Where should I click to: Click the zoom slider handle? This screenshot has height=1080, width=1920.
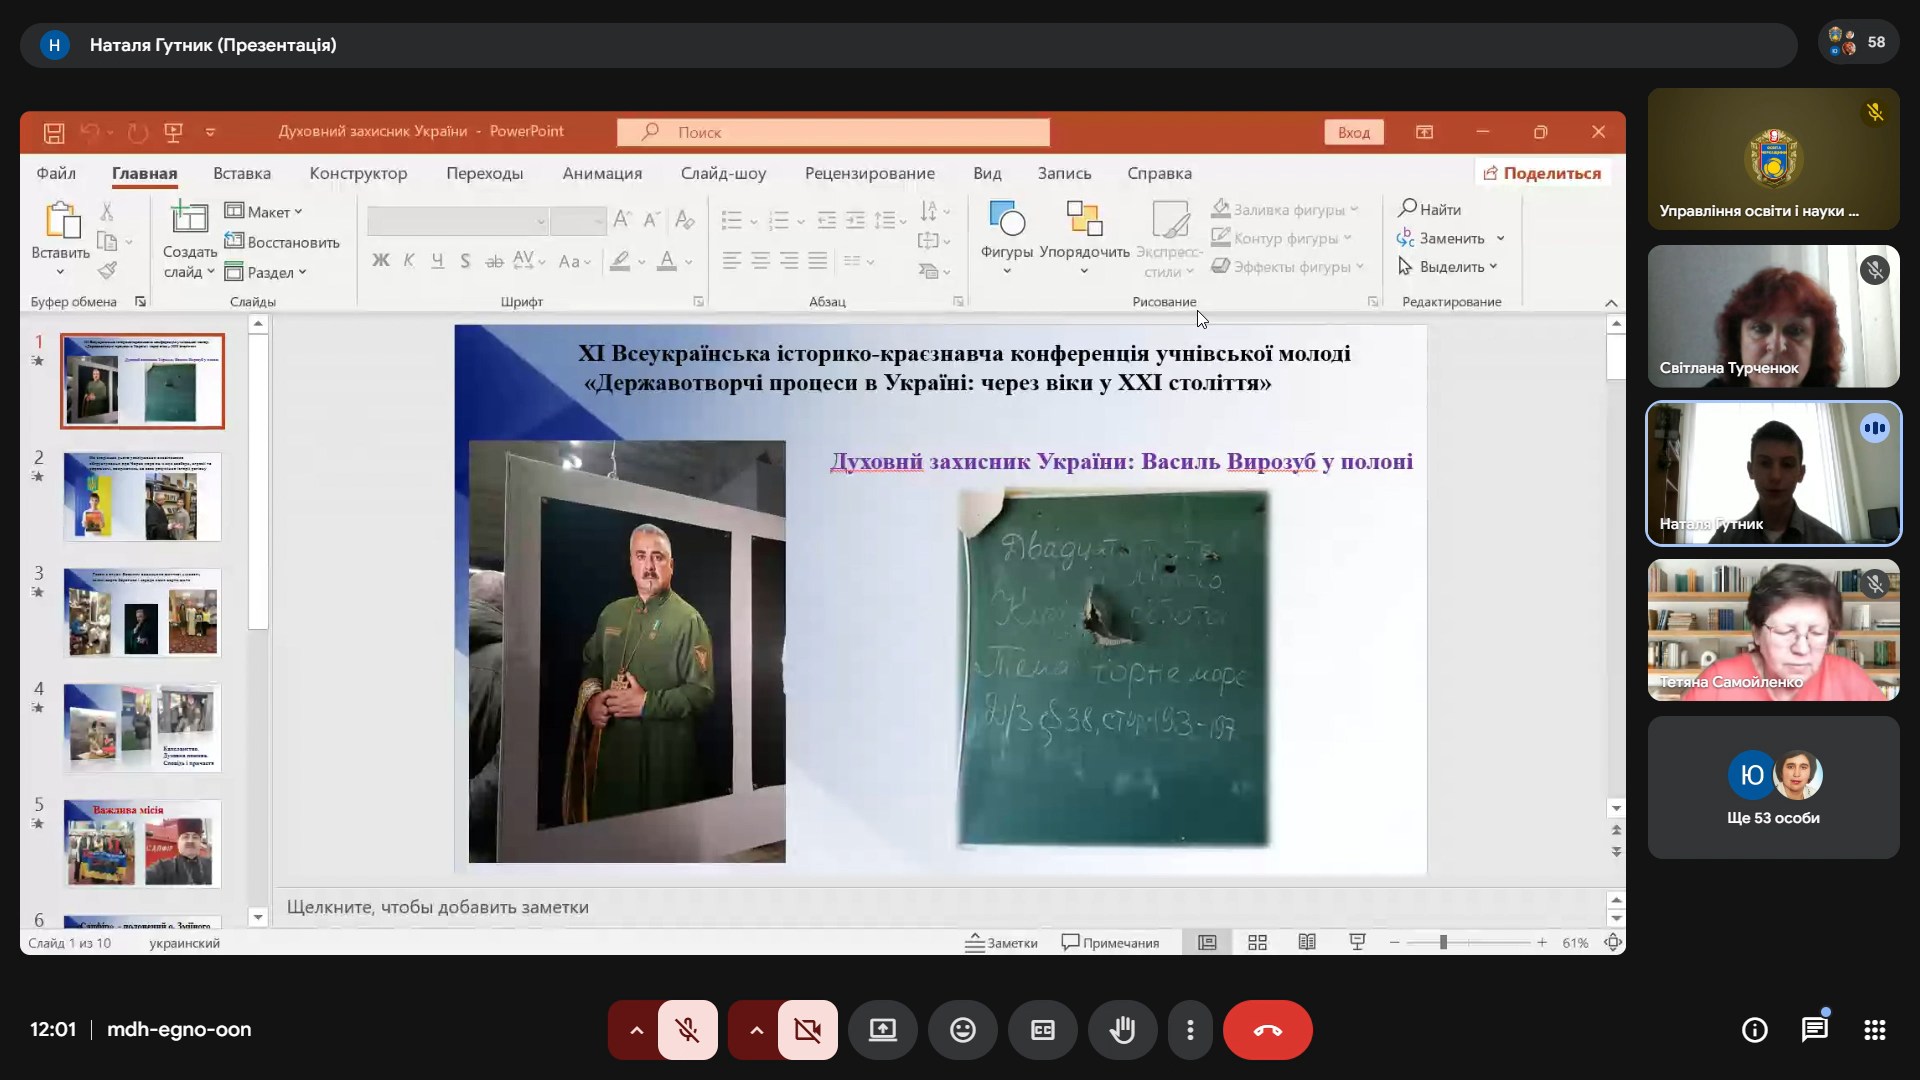pyautogui.click(x=1443, y=942)
